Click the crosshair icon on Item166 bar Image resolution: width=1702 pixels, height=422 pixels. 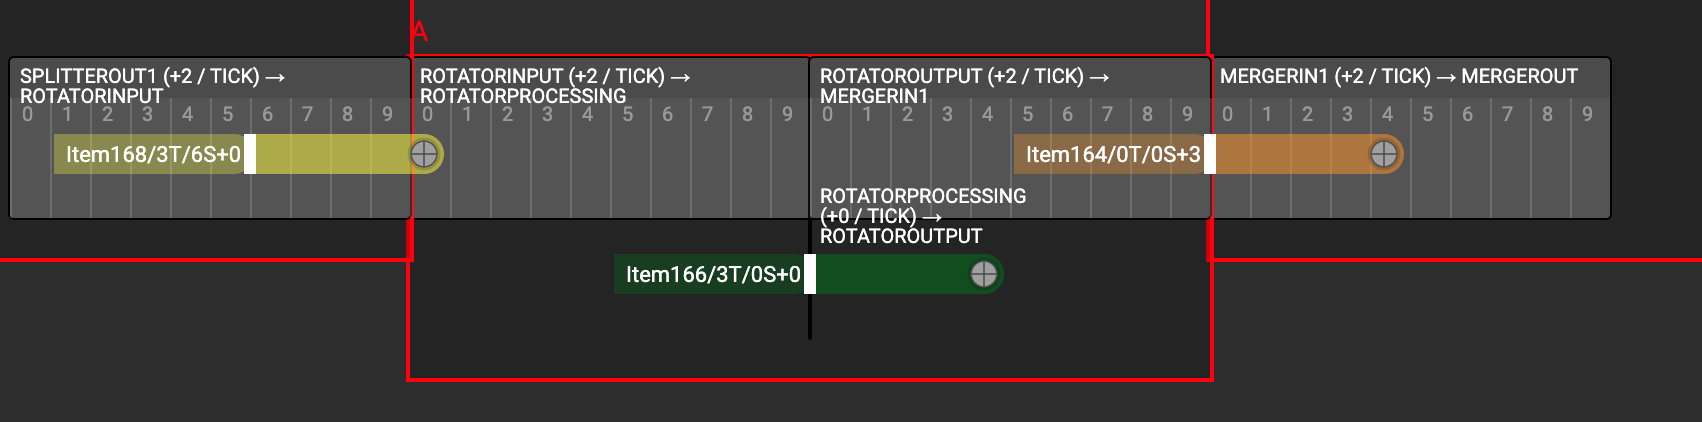click(984, 274)
